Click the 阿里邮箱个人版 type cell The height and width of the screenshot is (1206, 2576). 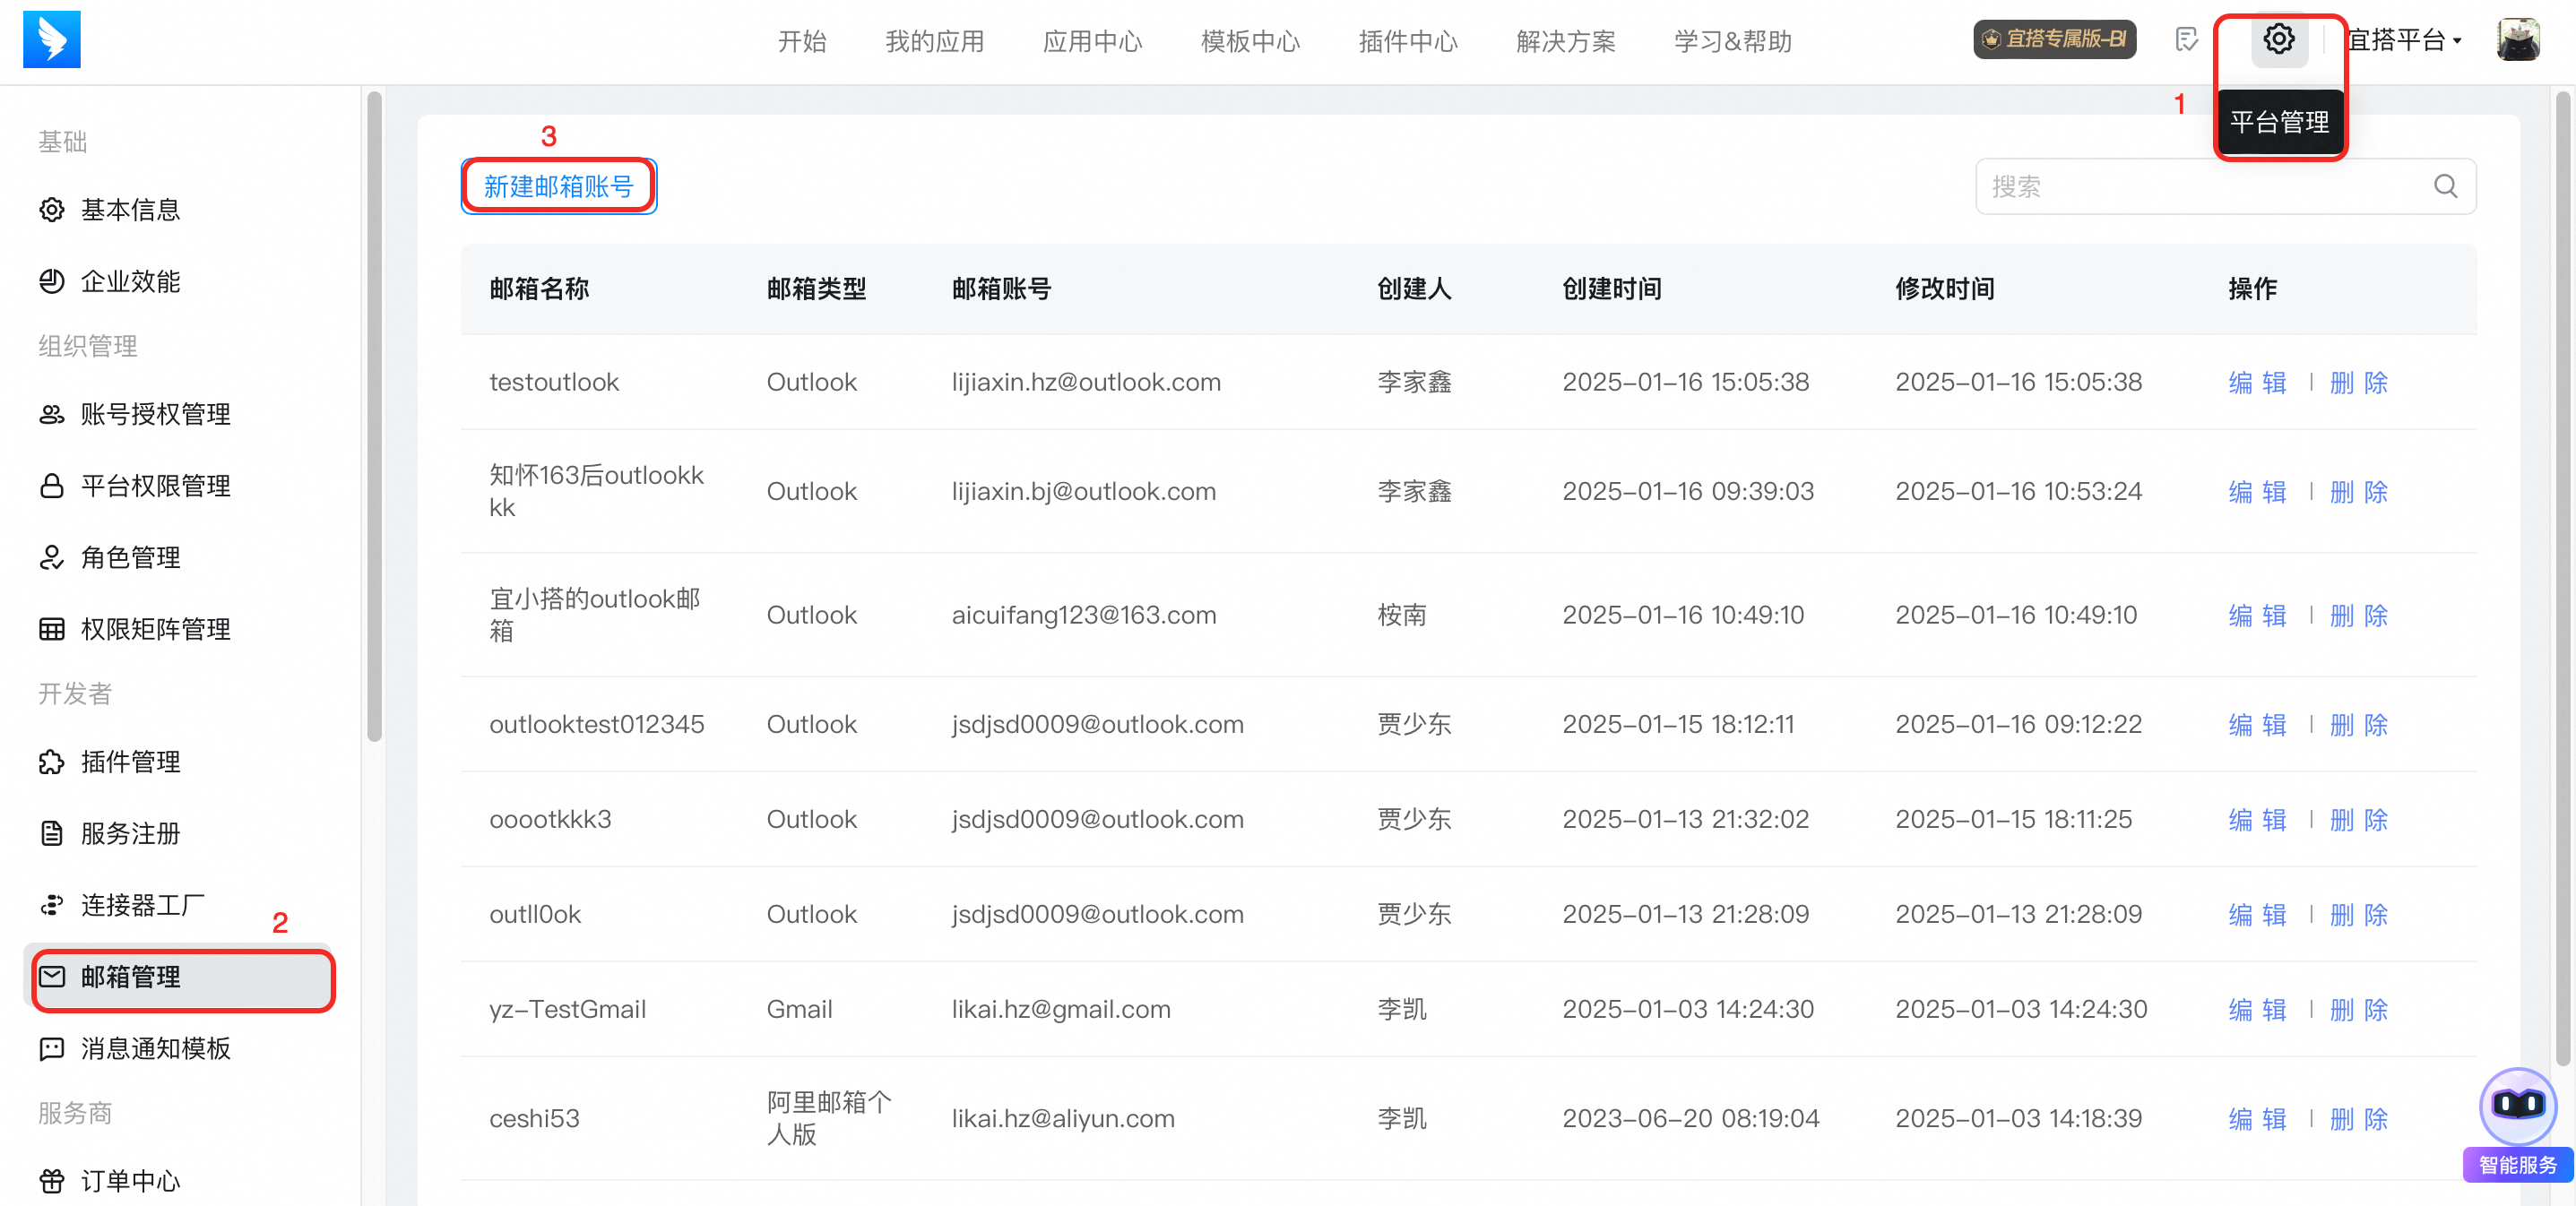829,1119
